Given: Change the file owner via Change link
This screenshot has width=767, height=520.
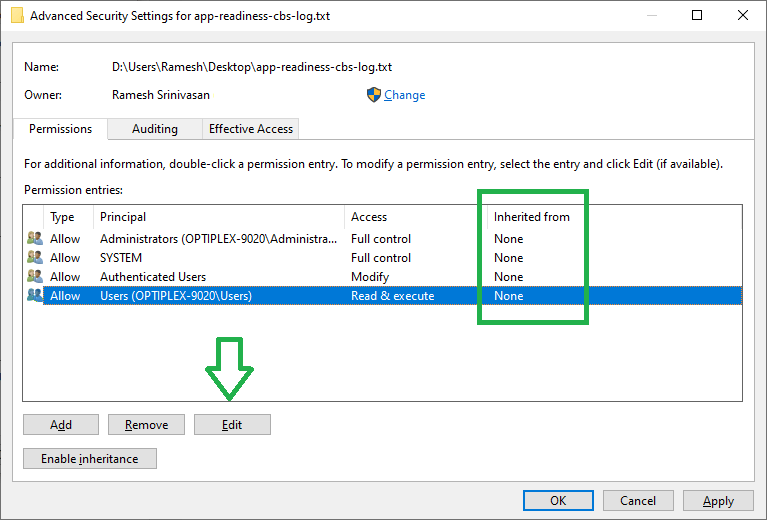Looking at the screenshot, I should 405,95.
